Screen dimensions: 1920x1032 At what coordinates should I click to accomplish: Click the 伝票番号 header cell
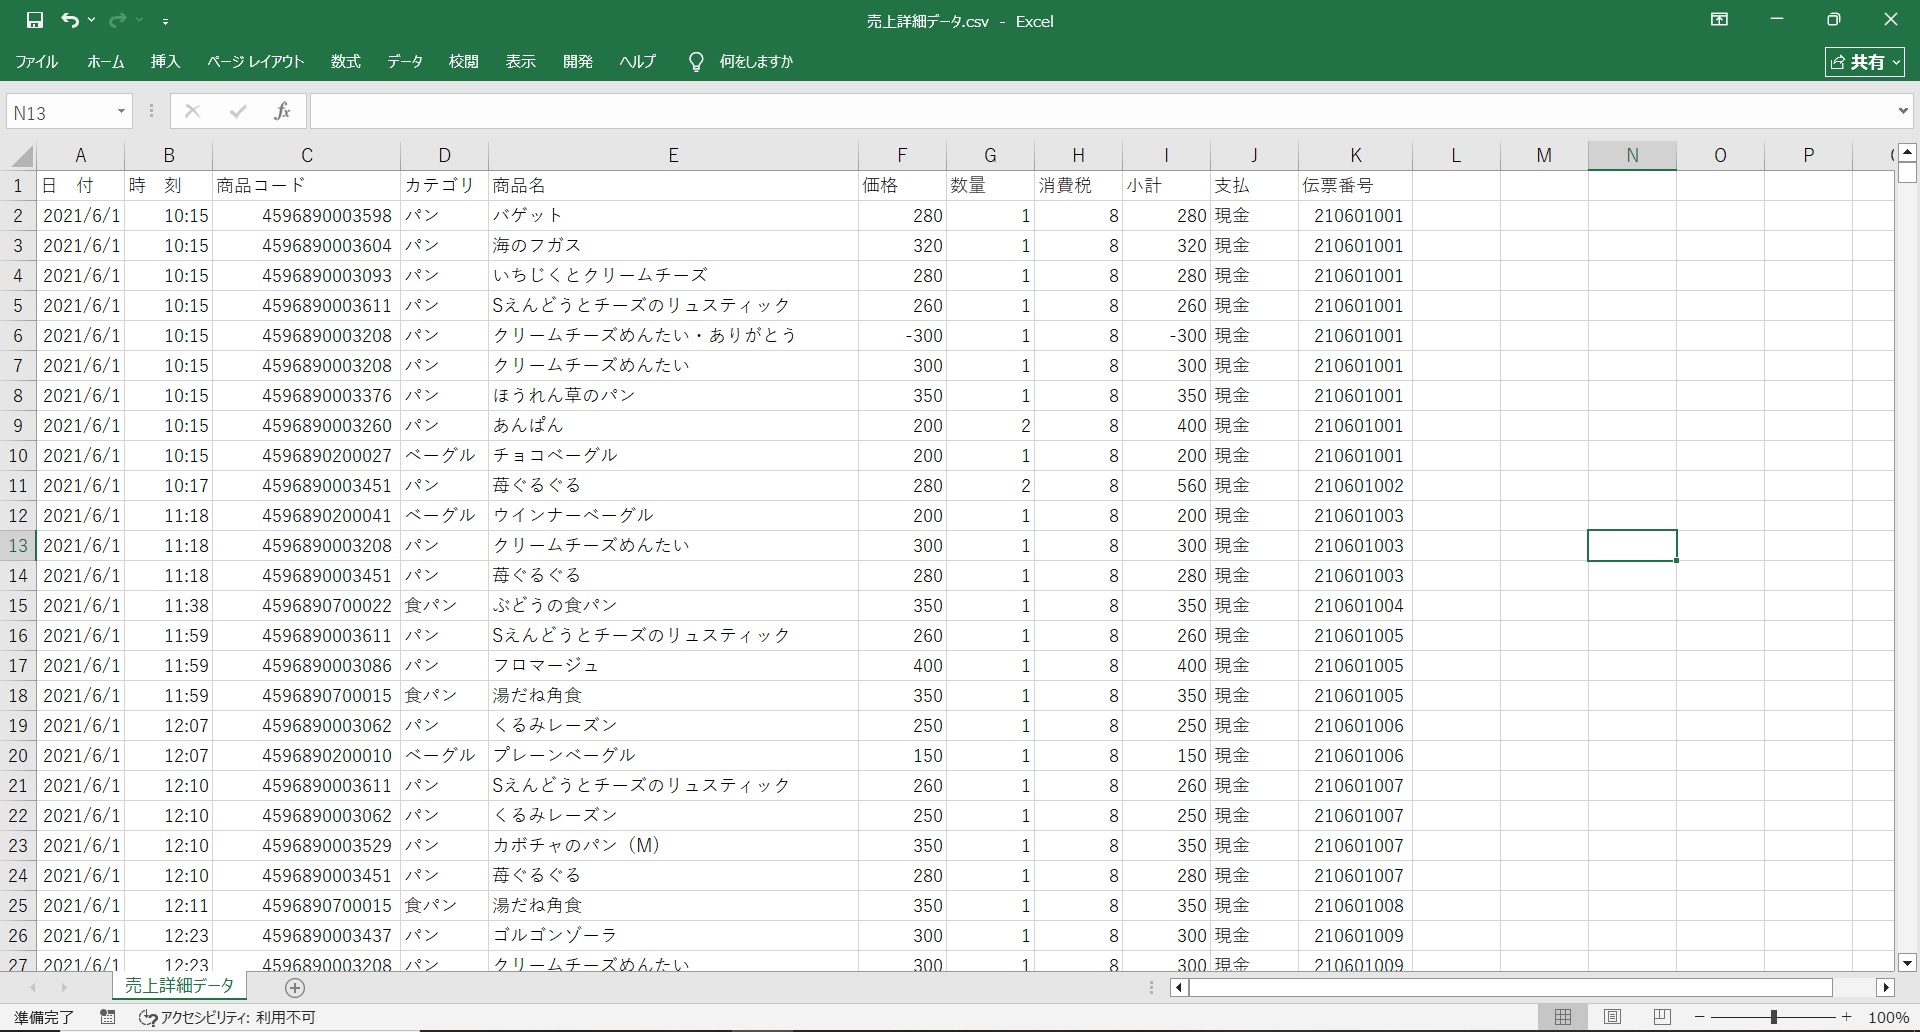(1356, 186)
